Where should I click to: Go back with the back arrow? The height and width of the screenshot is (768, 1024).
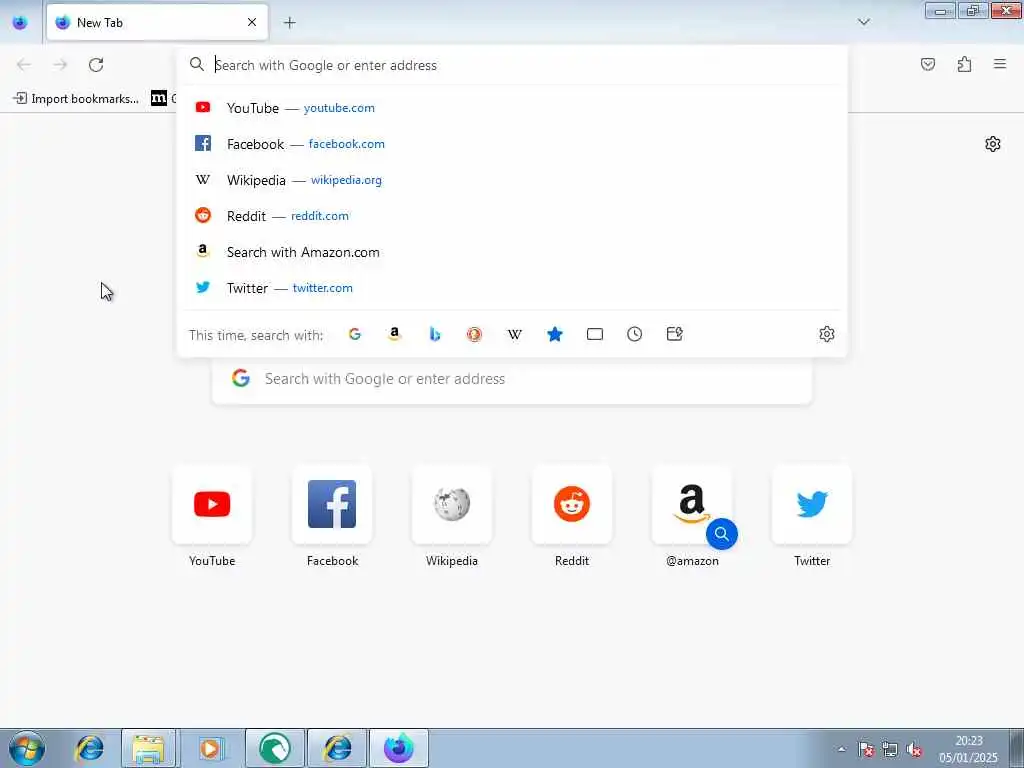click(x=24, y=64)
